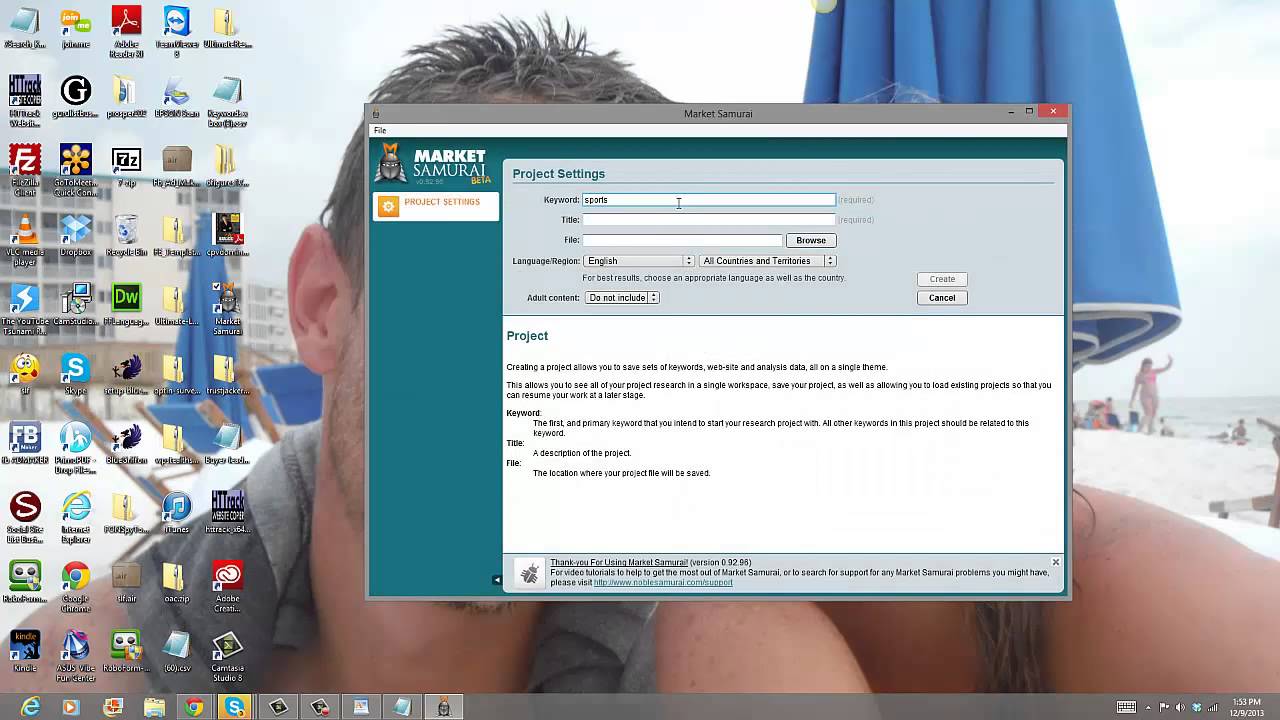The image size is (1280, 720).
Task: Collapse the sidebar using the left arrow
Action: 497,580
